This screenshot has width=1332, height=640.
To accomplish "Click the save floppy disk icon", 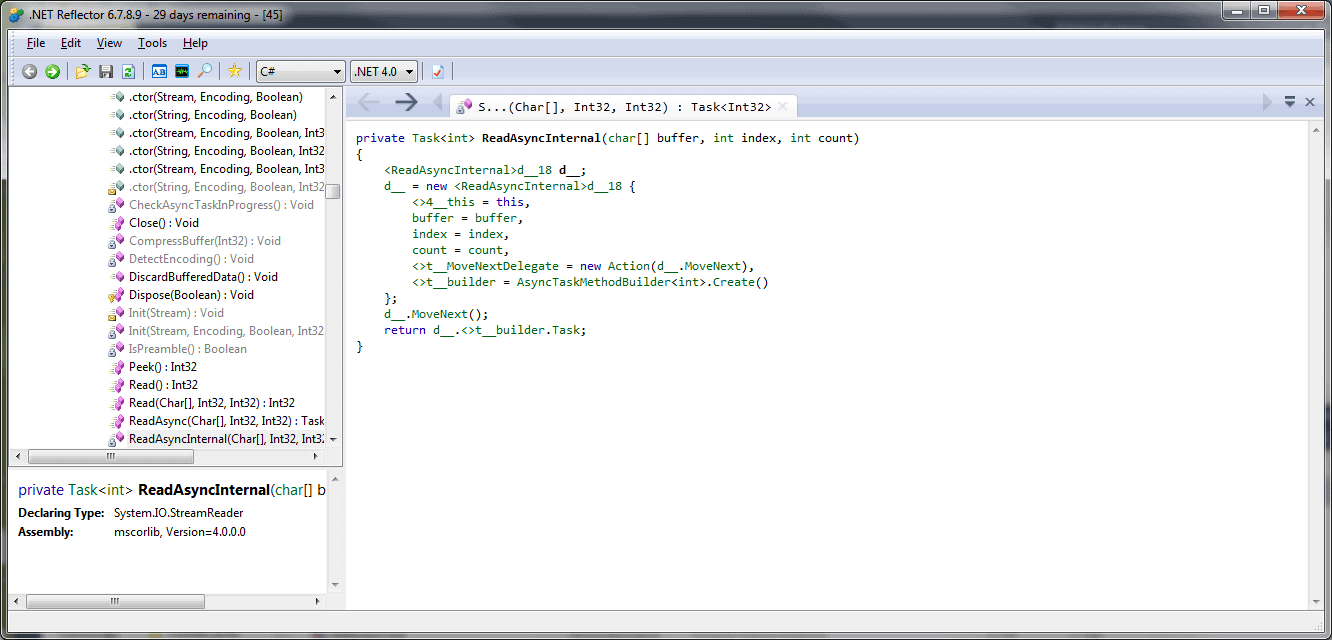I will [x=106, y=71].
